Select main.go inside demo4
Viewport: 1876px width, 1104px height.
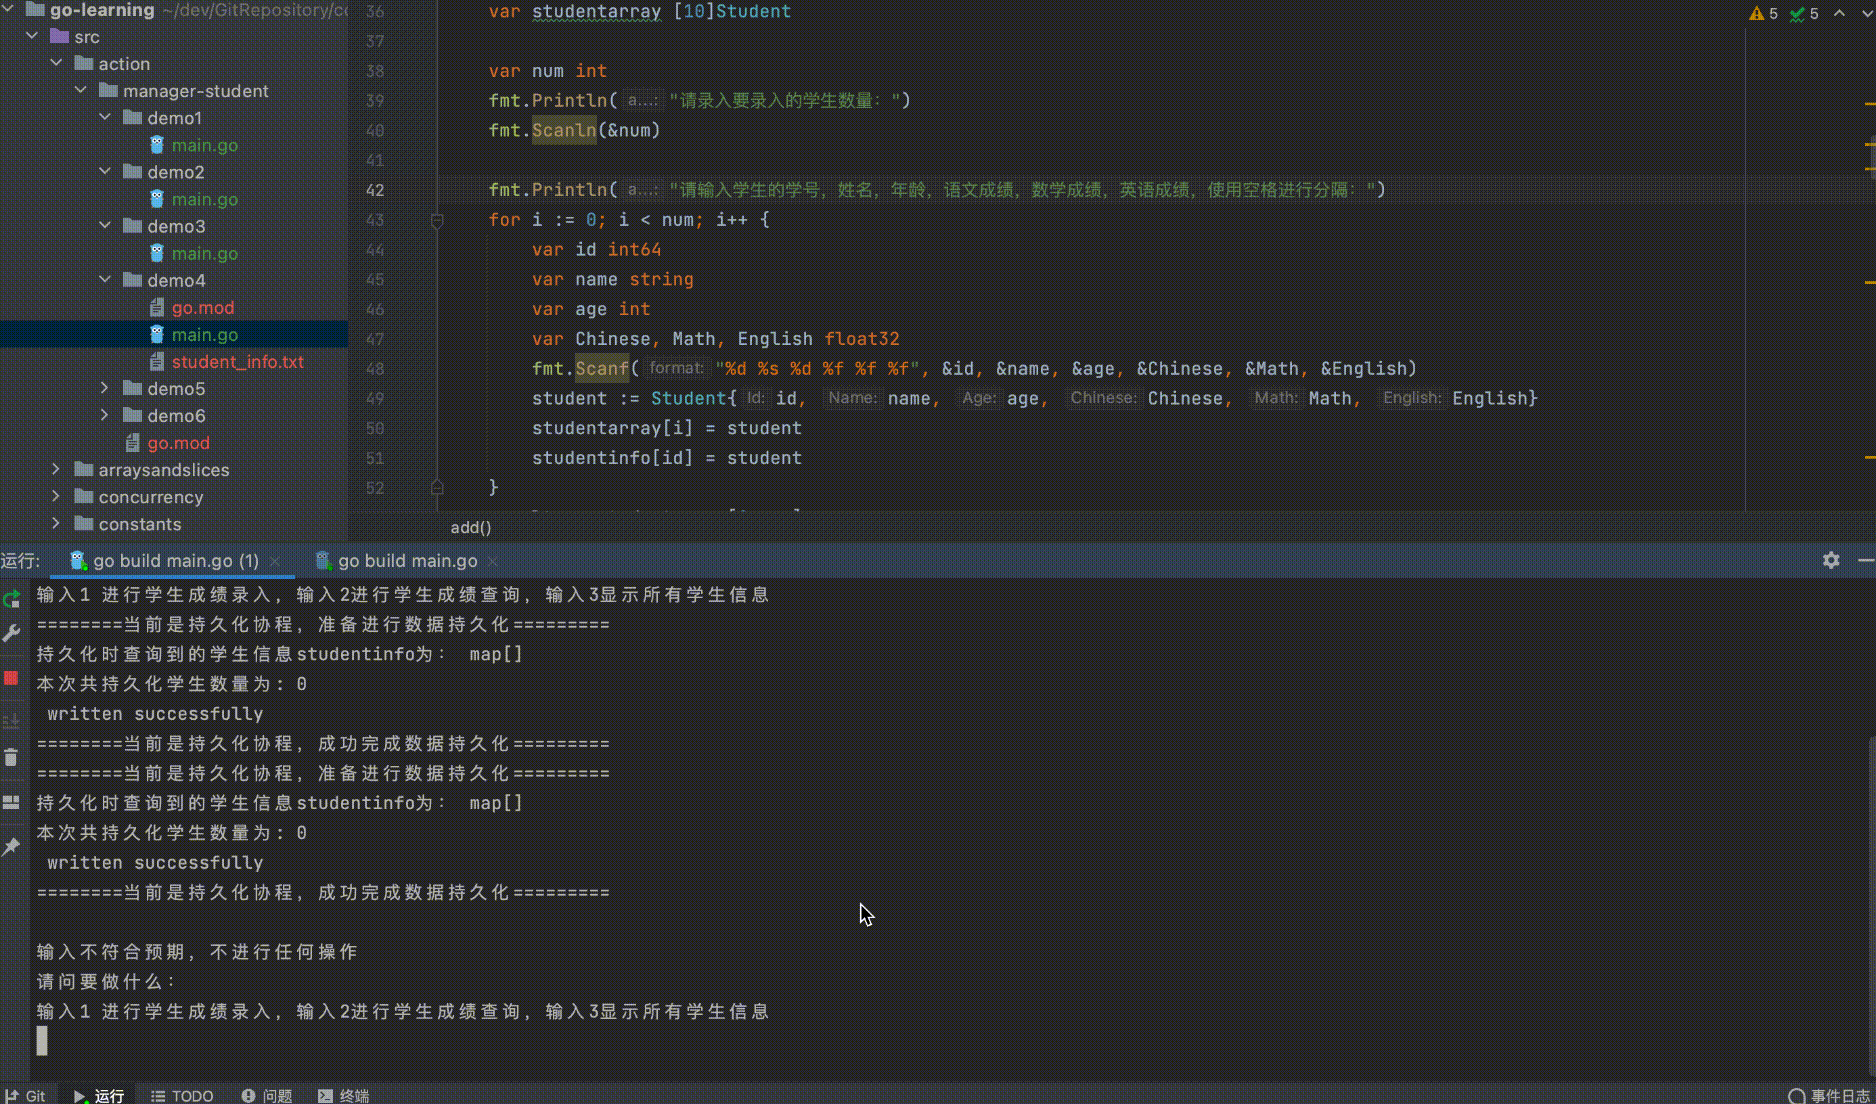(204, 334)
